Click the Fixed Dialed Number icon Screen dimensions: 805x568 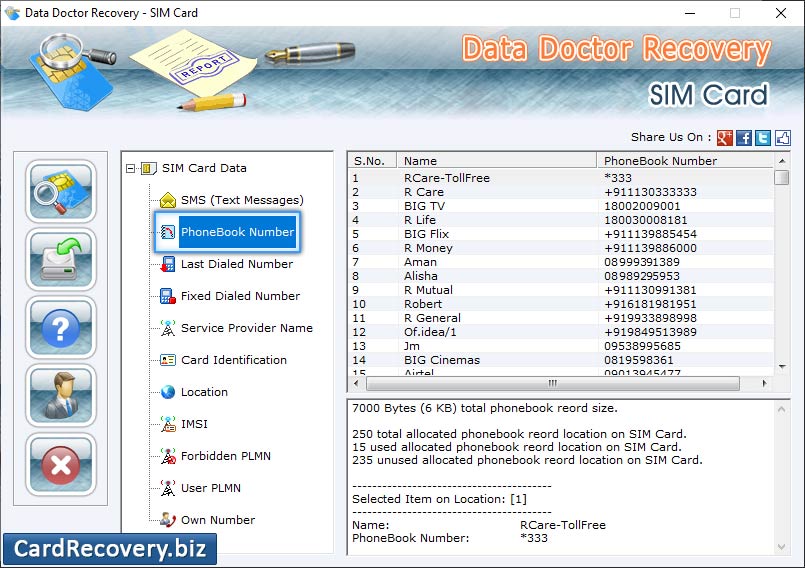(168, 296)
